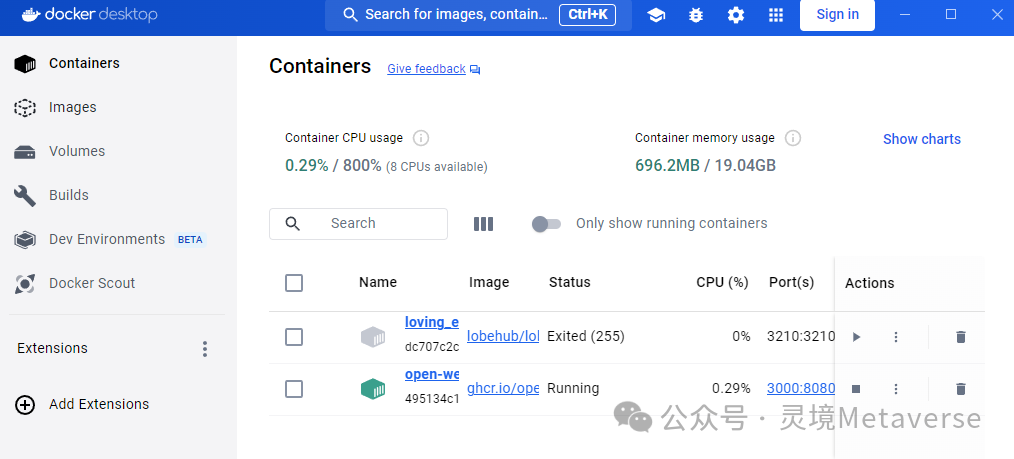Screen dimensions: 1014x459
Task: Stop the open-we container with stop icon
Action: coord(856,389)
